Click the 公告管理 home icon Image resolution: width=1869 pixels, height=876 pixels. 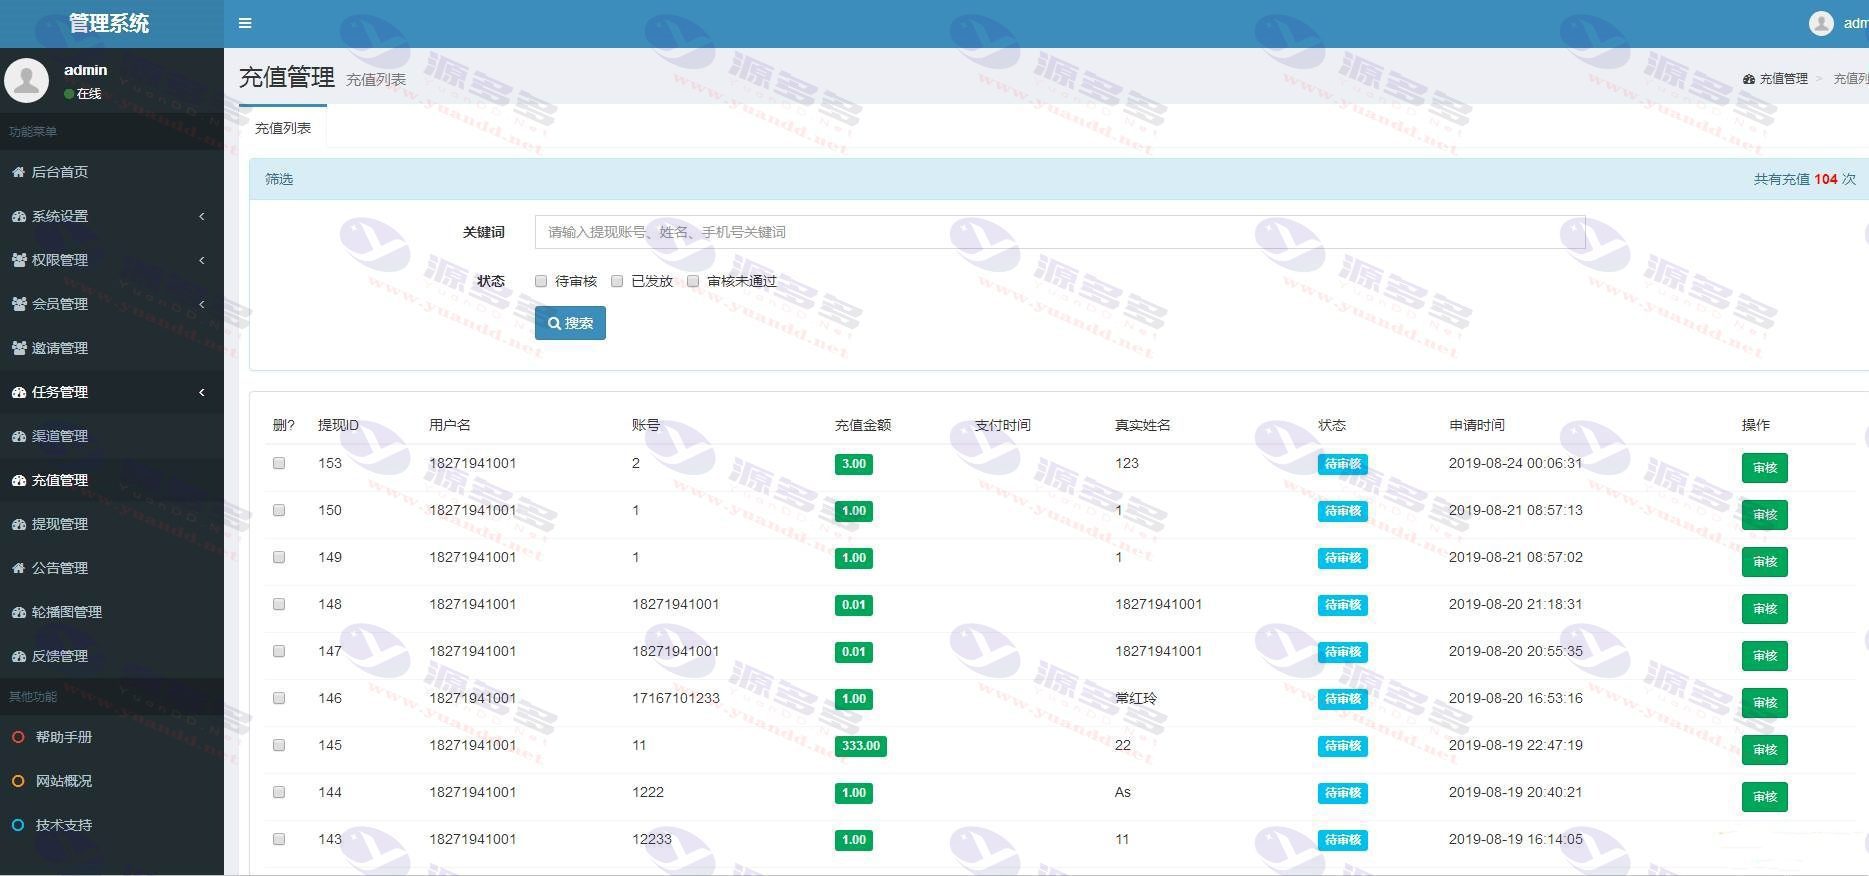18,568
